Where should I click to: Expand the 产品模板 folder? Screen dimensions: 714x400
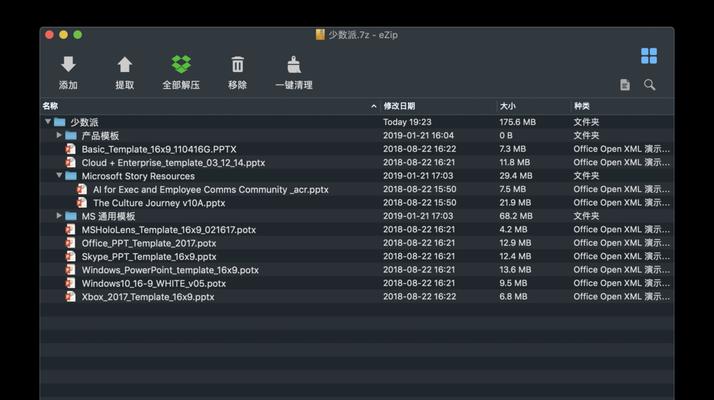coord(59,135)
